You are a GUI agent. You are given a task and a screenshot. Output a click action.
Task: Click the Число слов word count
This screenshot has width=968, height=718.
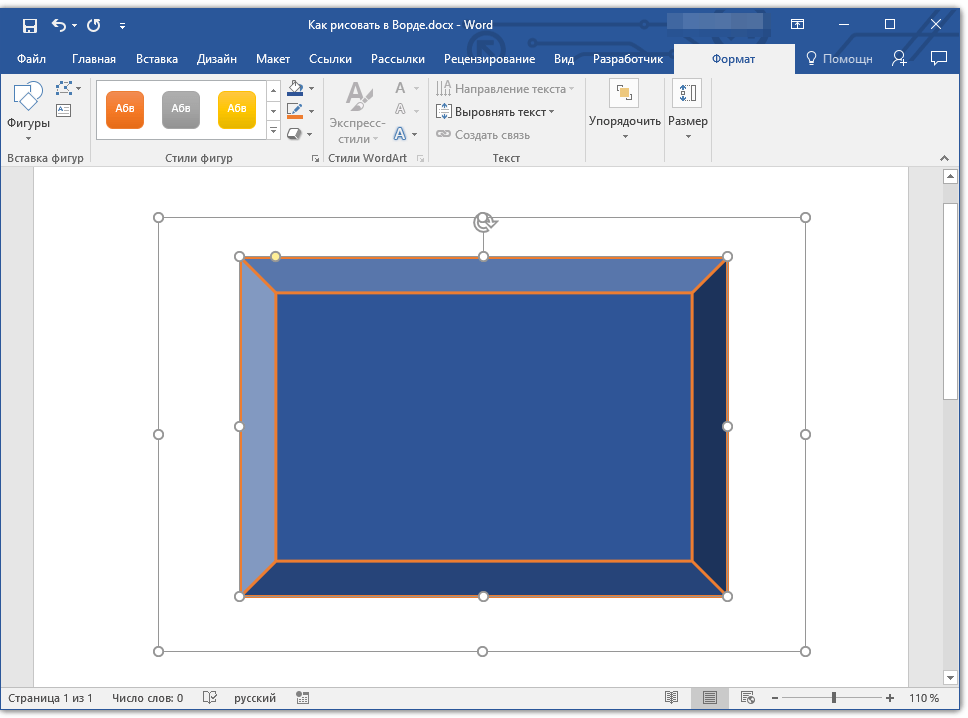[147, 698]
